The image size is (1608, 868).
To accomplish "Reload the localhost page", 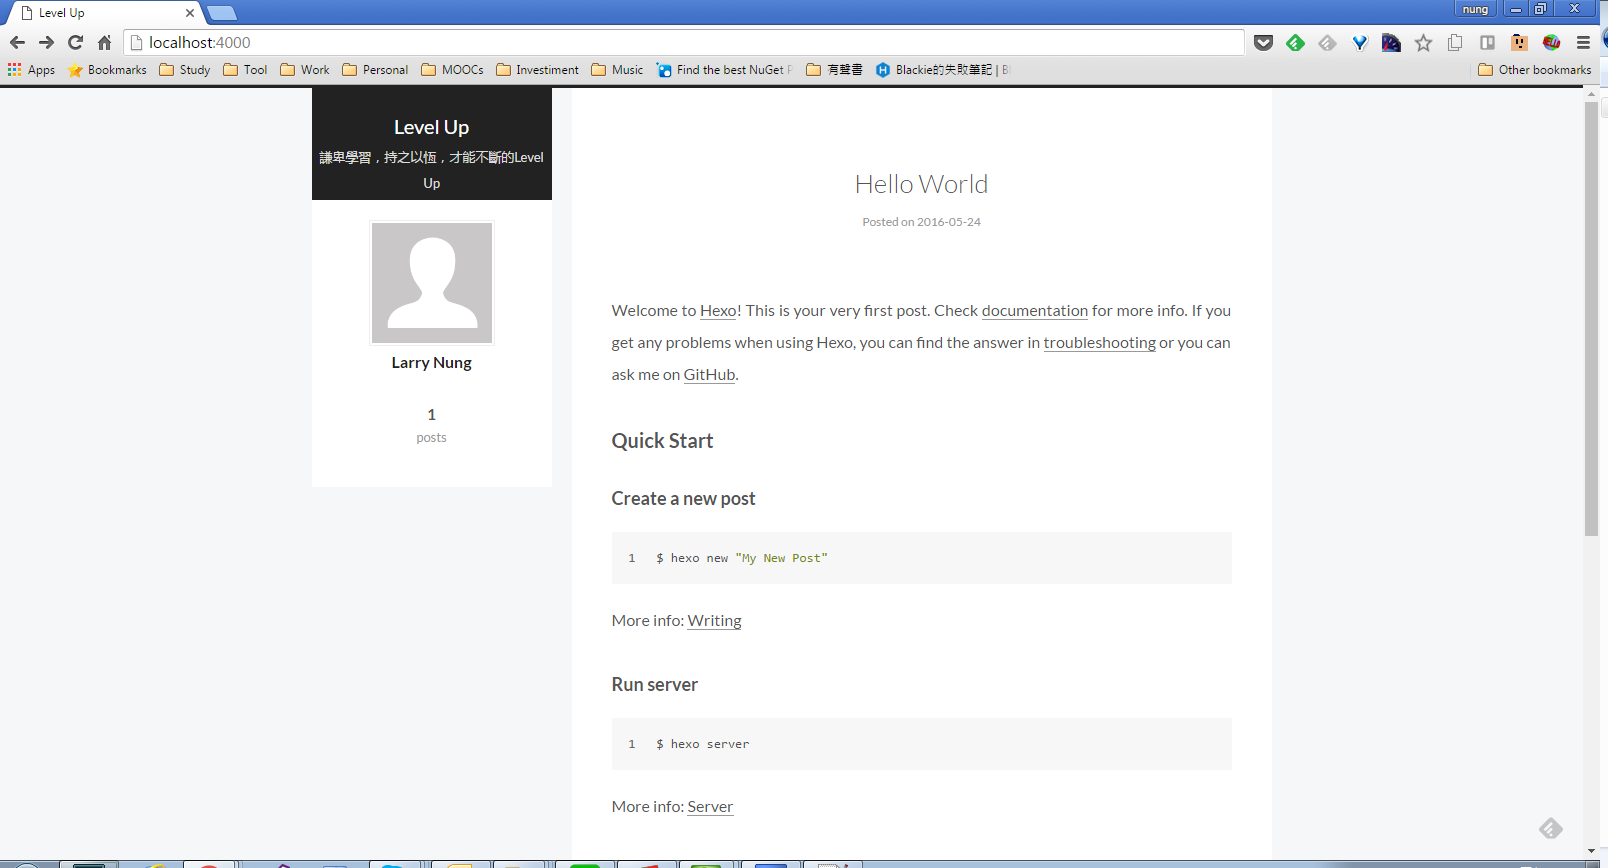I will click(x=75, y=42).
